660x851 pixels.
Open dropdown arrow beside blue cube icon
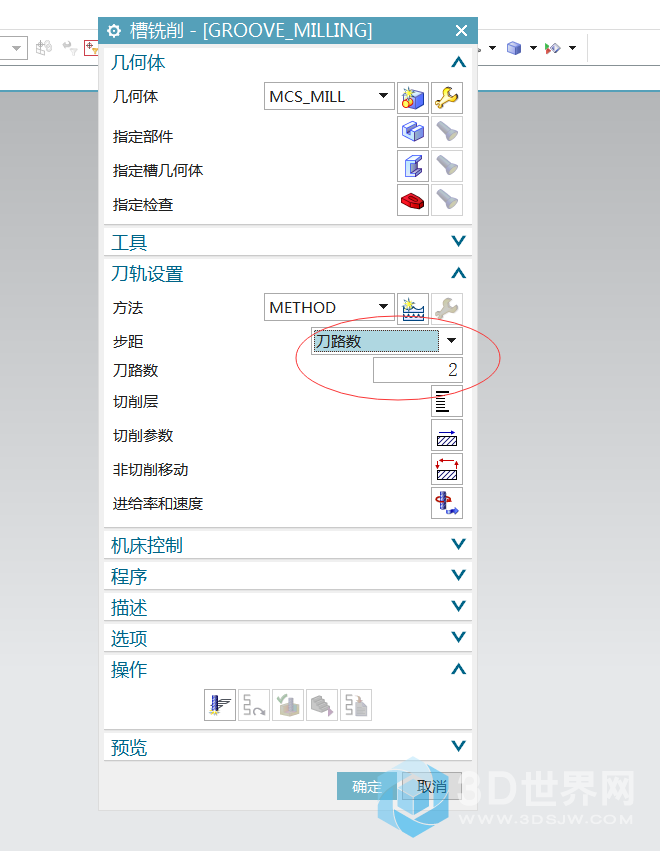pyautogui.click(x=534, y=48)
